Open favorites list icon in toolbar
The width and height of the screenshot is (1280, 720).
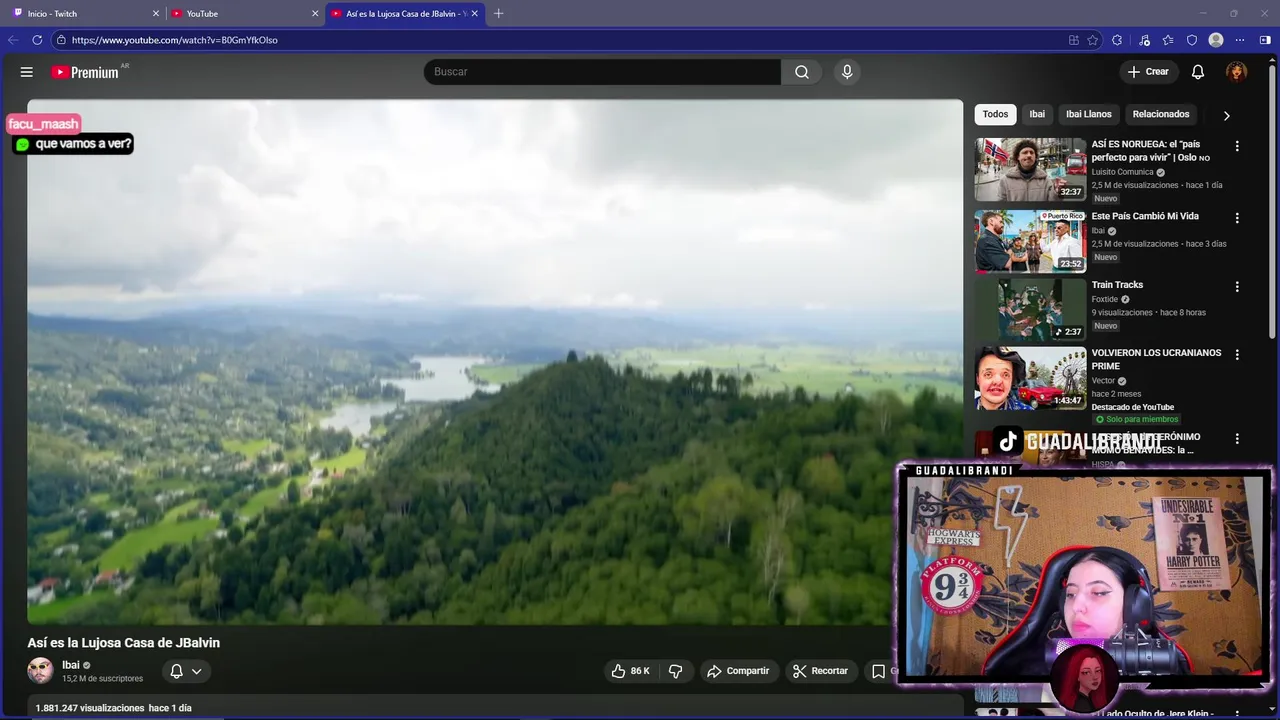click(1168, 40)
